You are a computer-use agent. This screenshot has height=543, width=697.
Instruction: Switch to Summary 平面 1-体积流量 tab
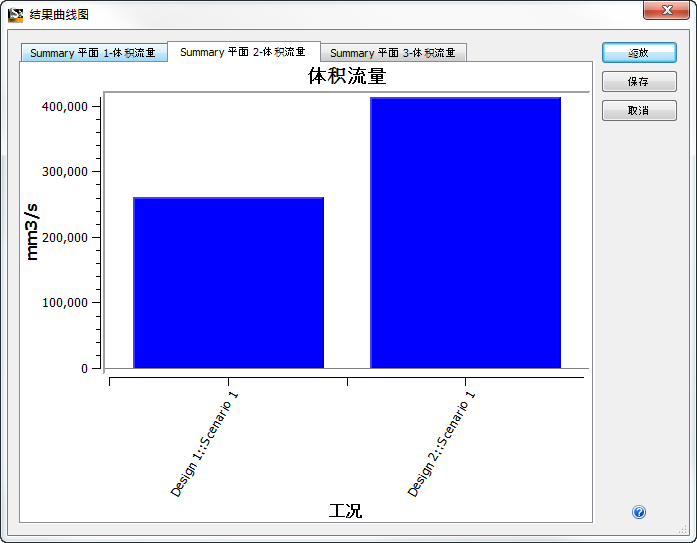point(94,53)
